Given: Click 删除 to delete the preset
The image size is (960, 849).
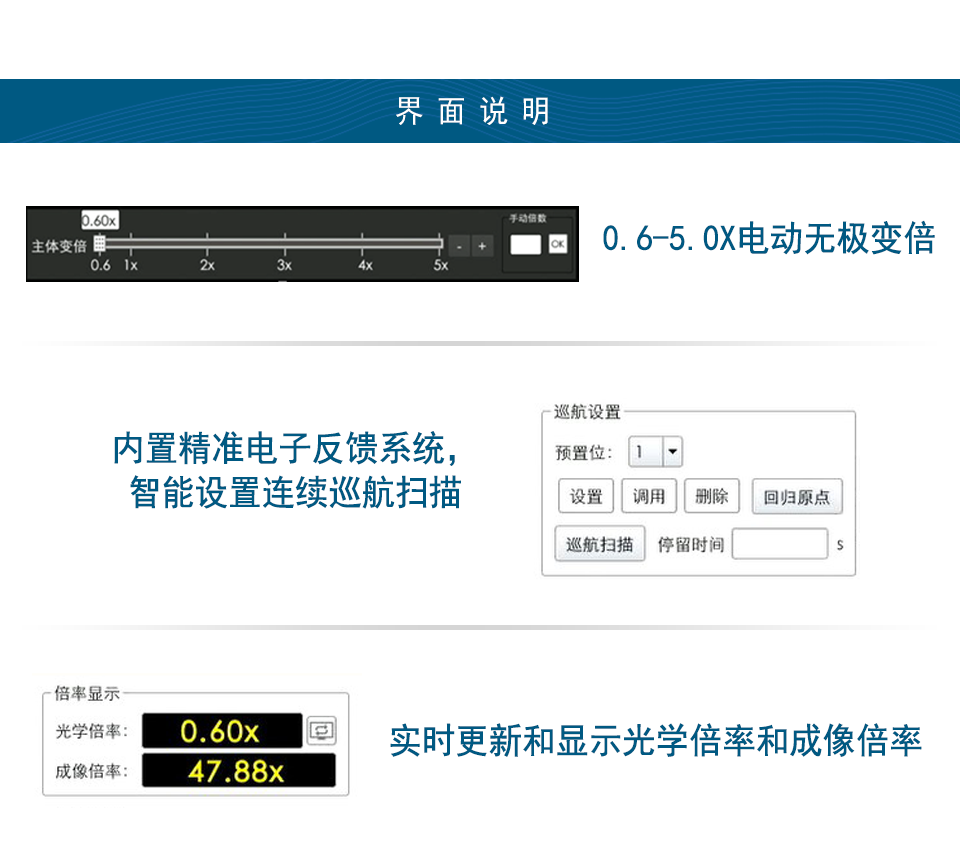Looking at the screenshot, I should pos(711,497).
